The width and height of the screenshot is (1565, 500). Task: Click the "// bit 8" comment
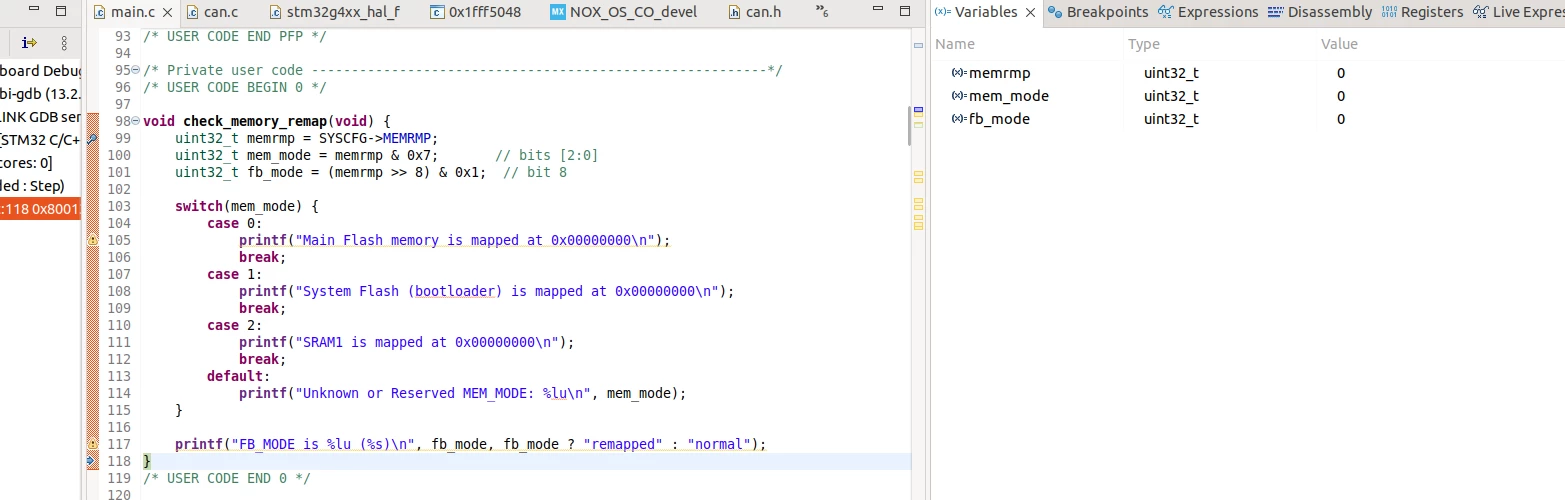point(535,172)
